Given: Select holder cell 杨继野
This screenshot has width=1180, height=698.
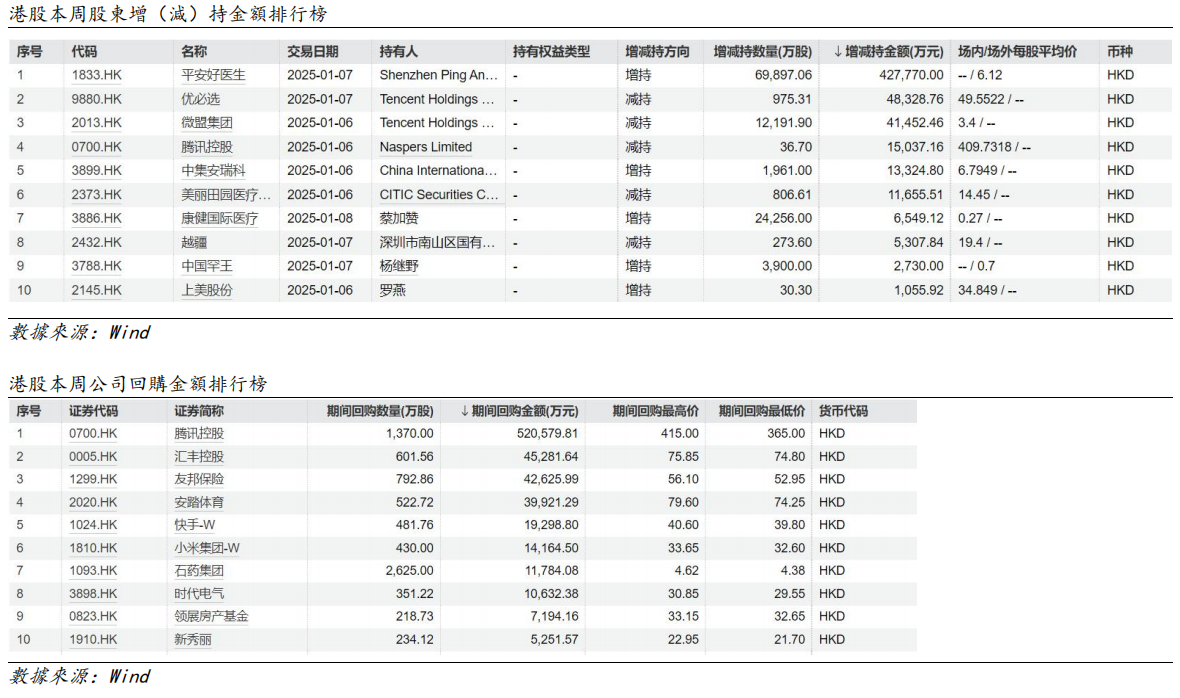Looking at the screenshot, I should pyautogui.click(x=399, y=266).
